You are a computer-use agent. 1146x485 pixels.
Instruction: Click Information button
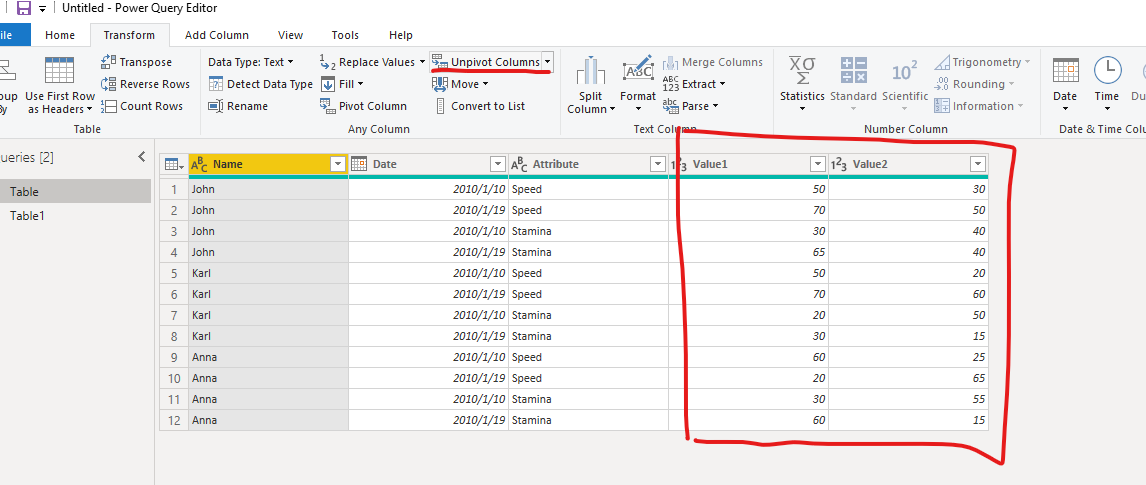click(x=978, y=106)
